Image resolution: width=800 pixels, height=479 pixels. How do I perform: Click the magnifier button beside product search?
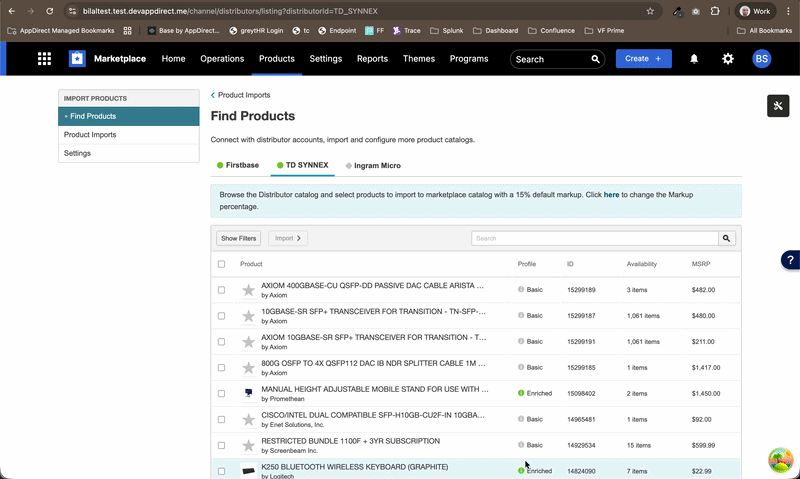(x=727, y=239)
